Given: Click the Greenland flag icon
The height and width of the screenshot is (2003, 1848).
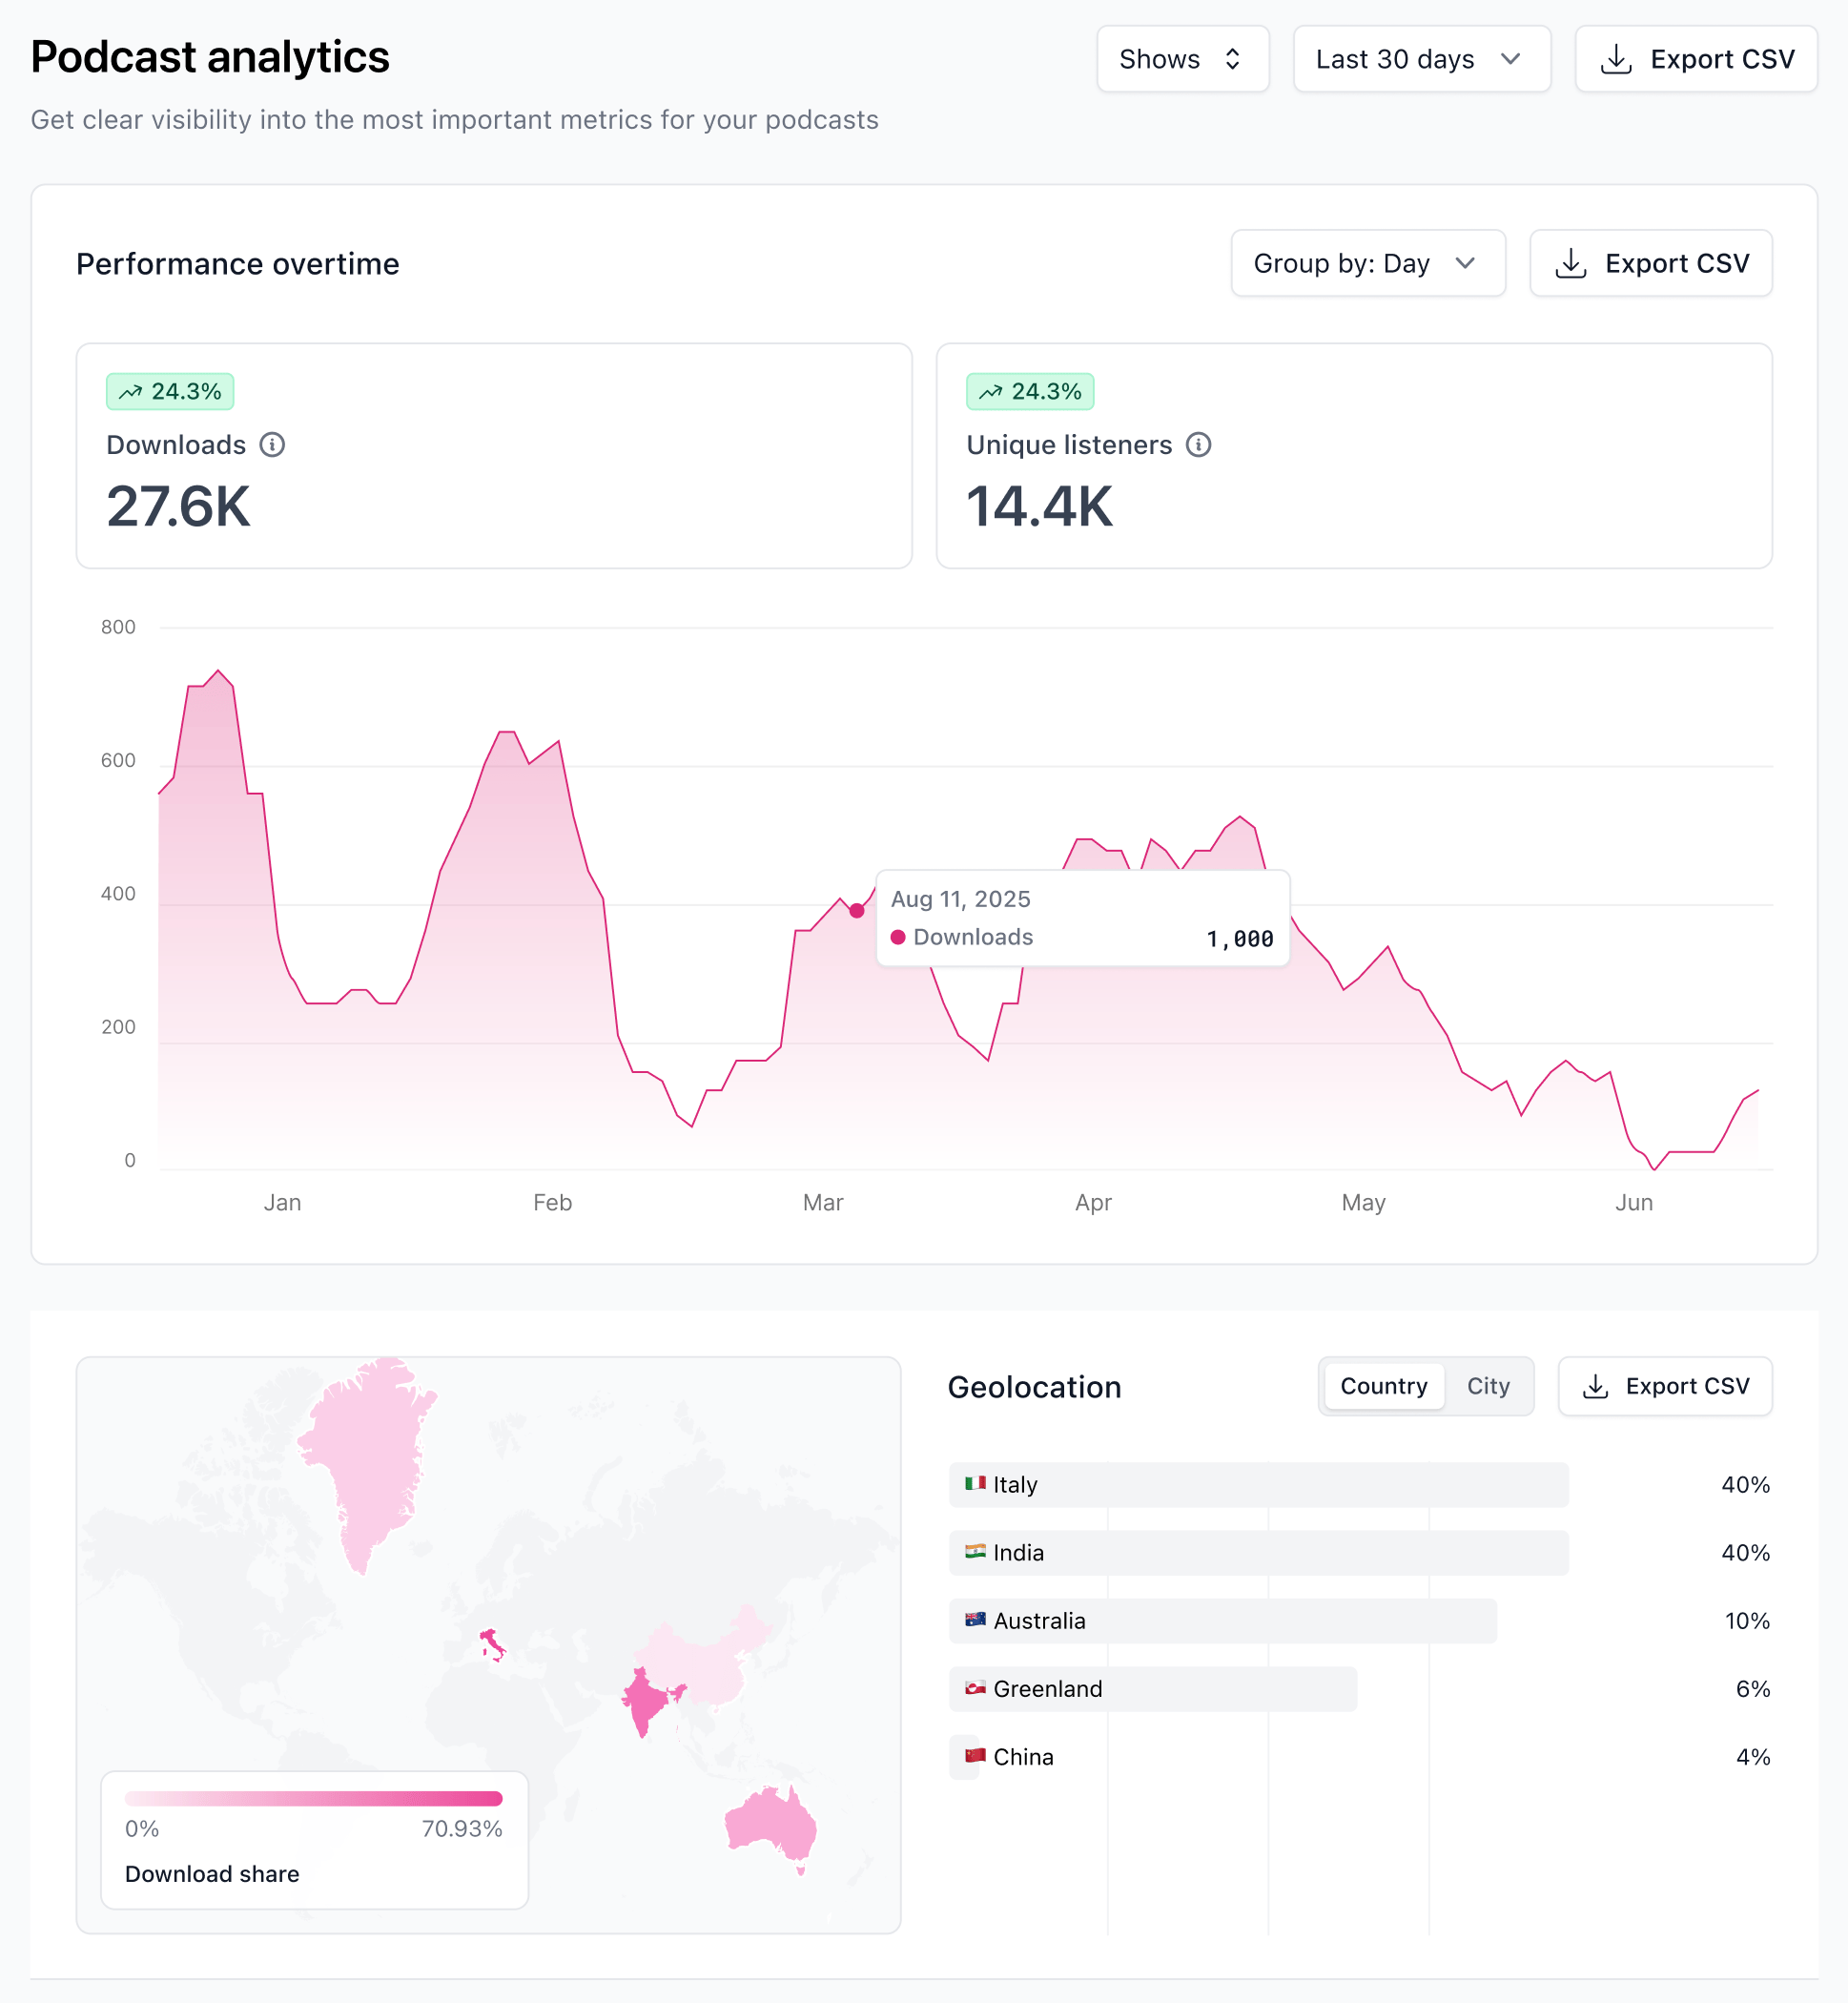Looking at the screenshot, I should [975, 1688].
